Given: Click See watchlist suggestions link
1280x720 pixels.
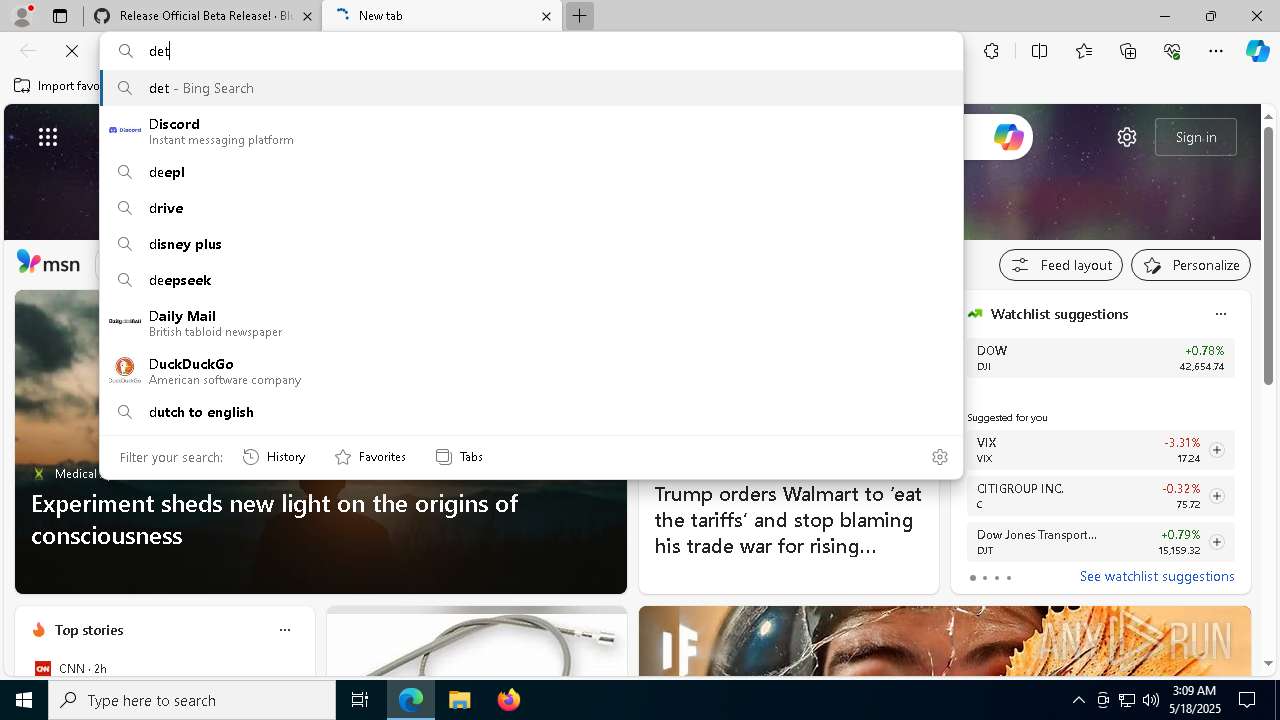Looking at the screenshot, I should (1157, 576).
